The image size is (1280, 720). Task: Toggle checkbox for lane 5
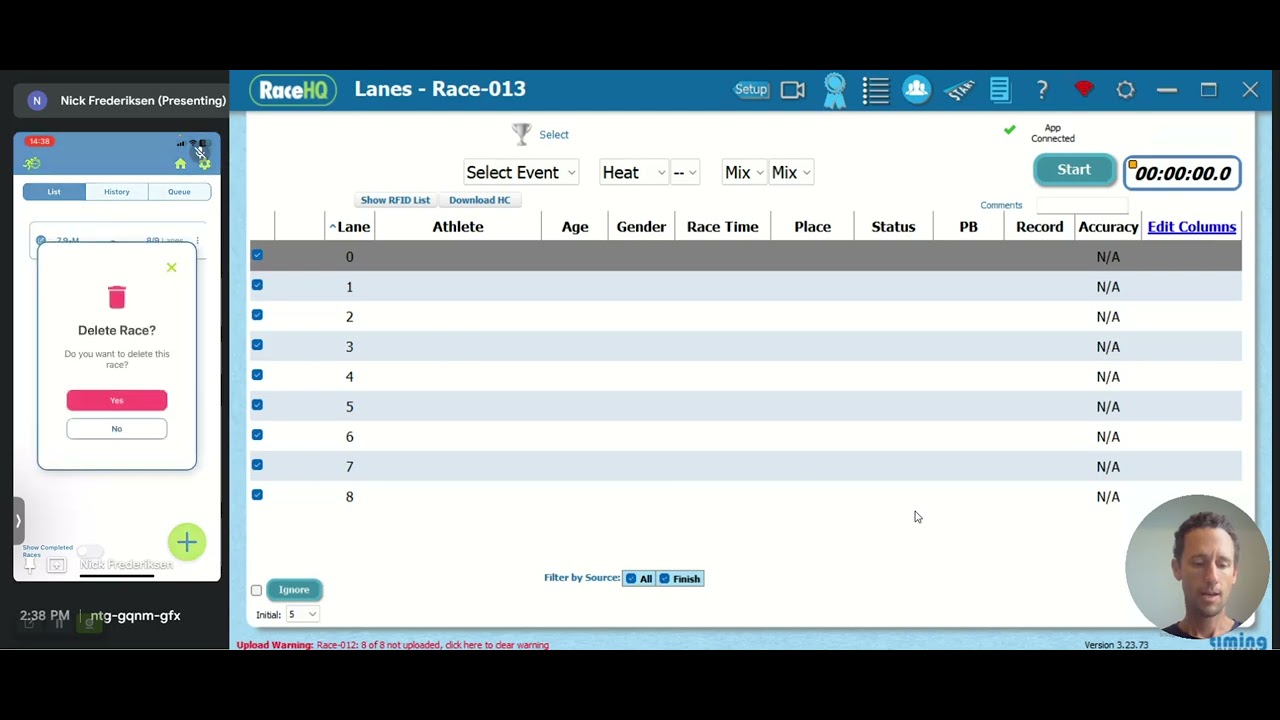tap(257, 406)
